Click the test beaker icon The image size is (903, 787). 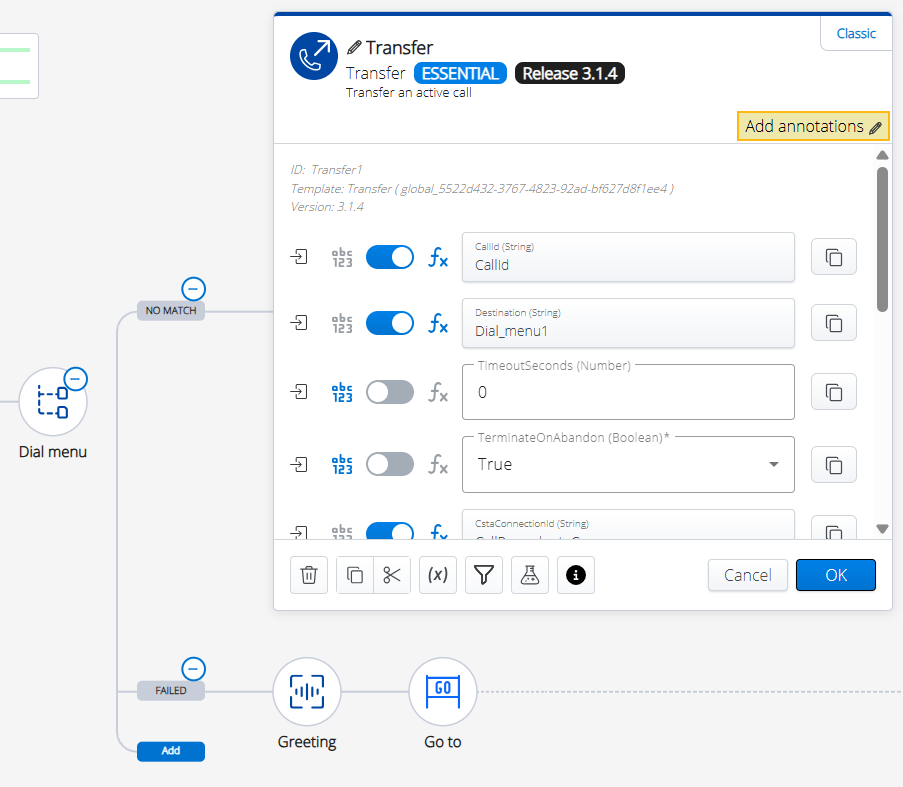click(x=530, y=575)
